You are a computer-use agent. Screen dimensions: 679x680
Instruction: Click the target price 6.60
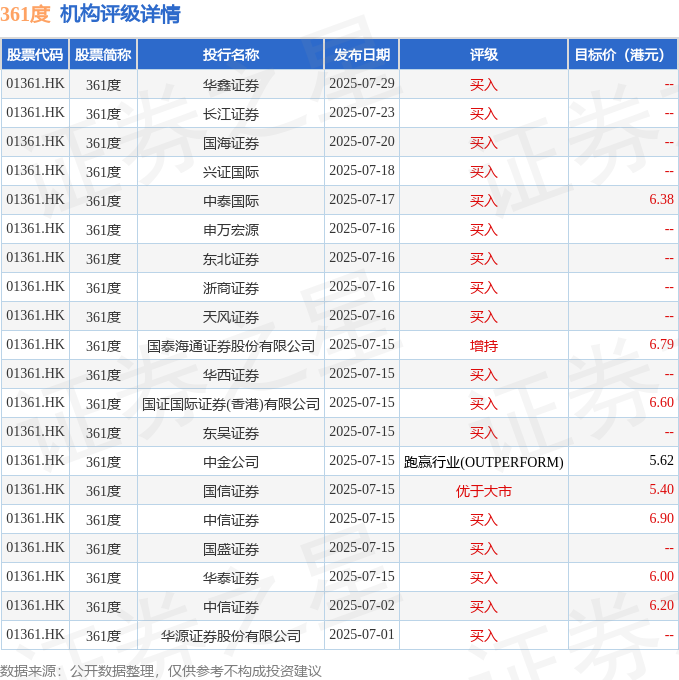click(661, 402)
